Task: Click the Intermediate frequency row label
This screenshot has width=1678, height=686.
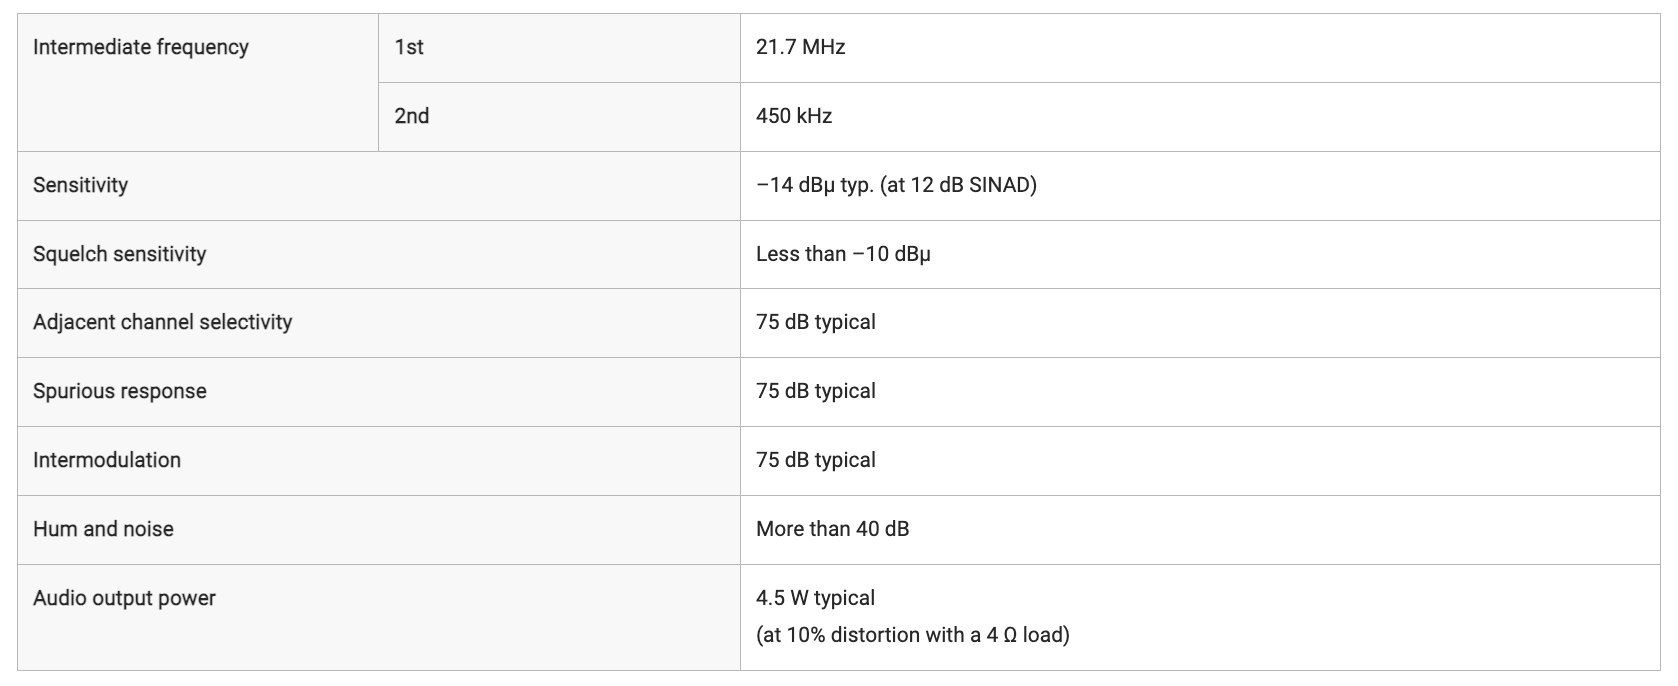Action: click(141, 47)
